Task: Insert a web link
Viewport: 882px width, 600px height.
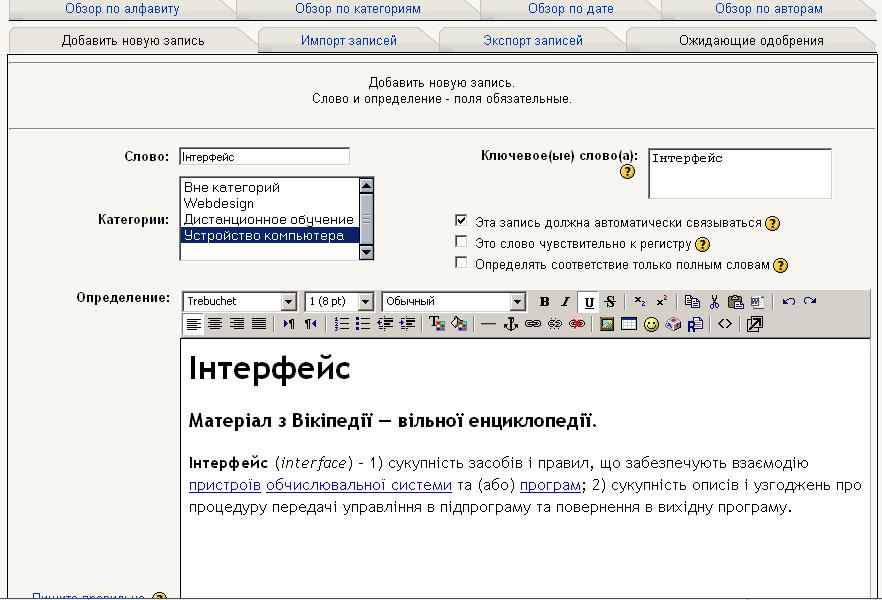Action: [x=532, y=324]
